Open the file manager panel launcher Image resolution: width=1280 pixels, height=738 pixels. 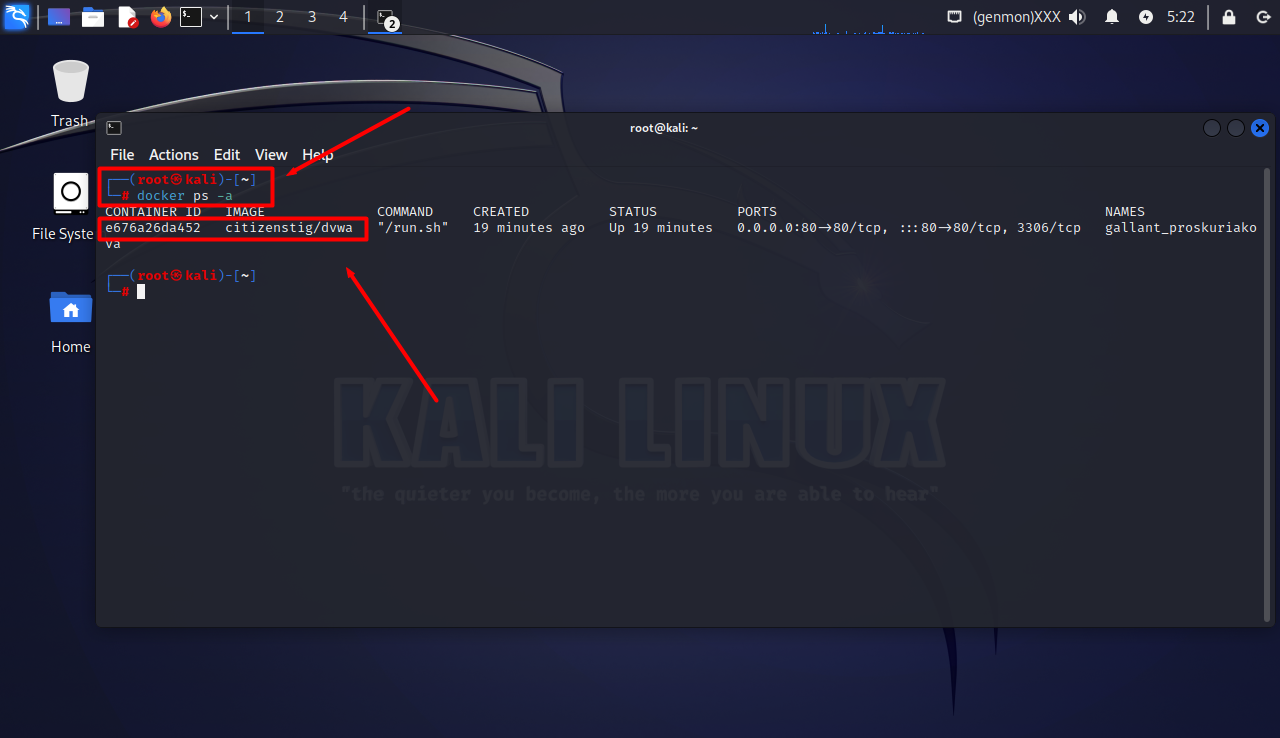93,17
